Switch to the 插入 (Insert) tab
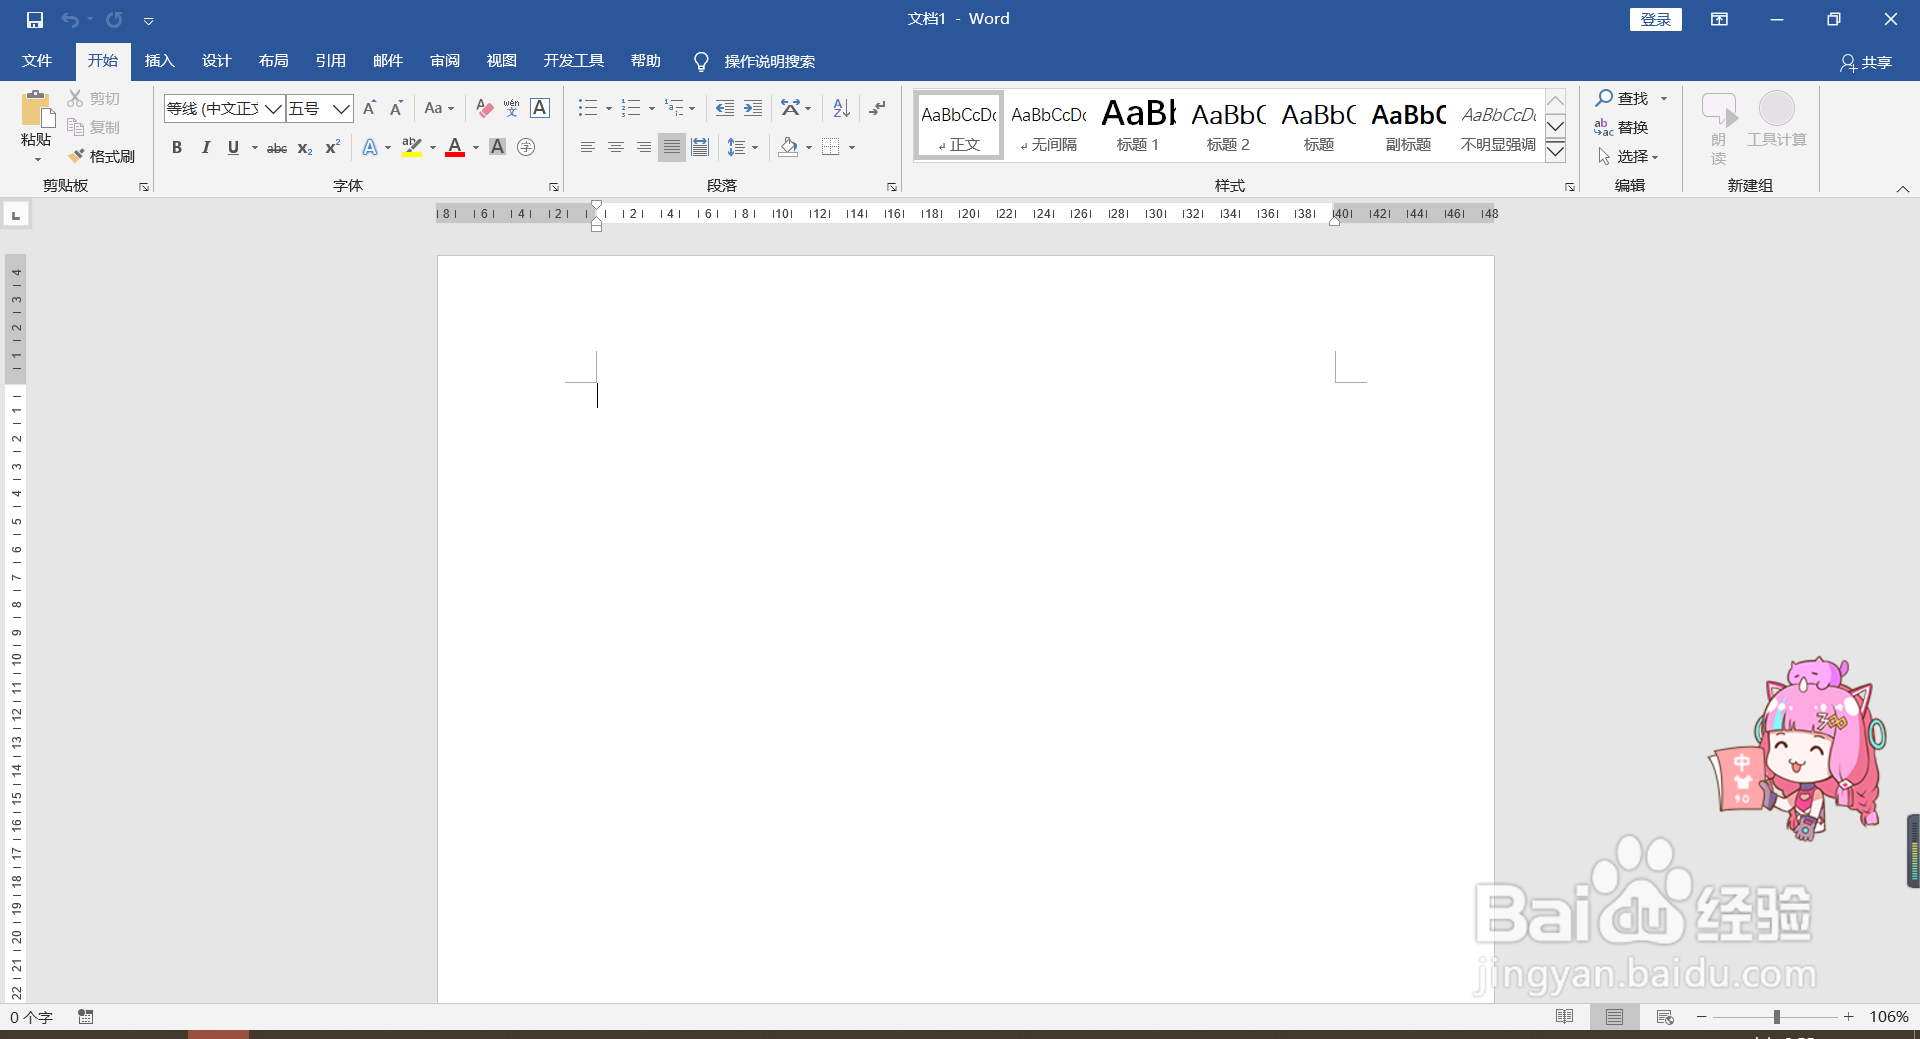The height and width of the screenshot is (1039, 1920). [x=160, y=61]
